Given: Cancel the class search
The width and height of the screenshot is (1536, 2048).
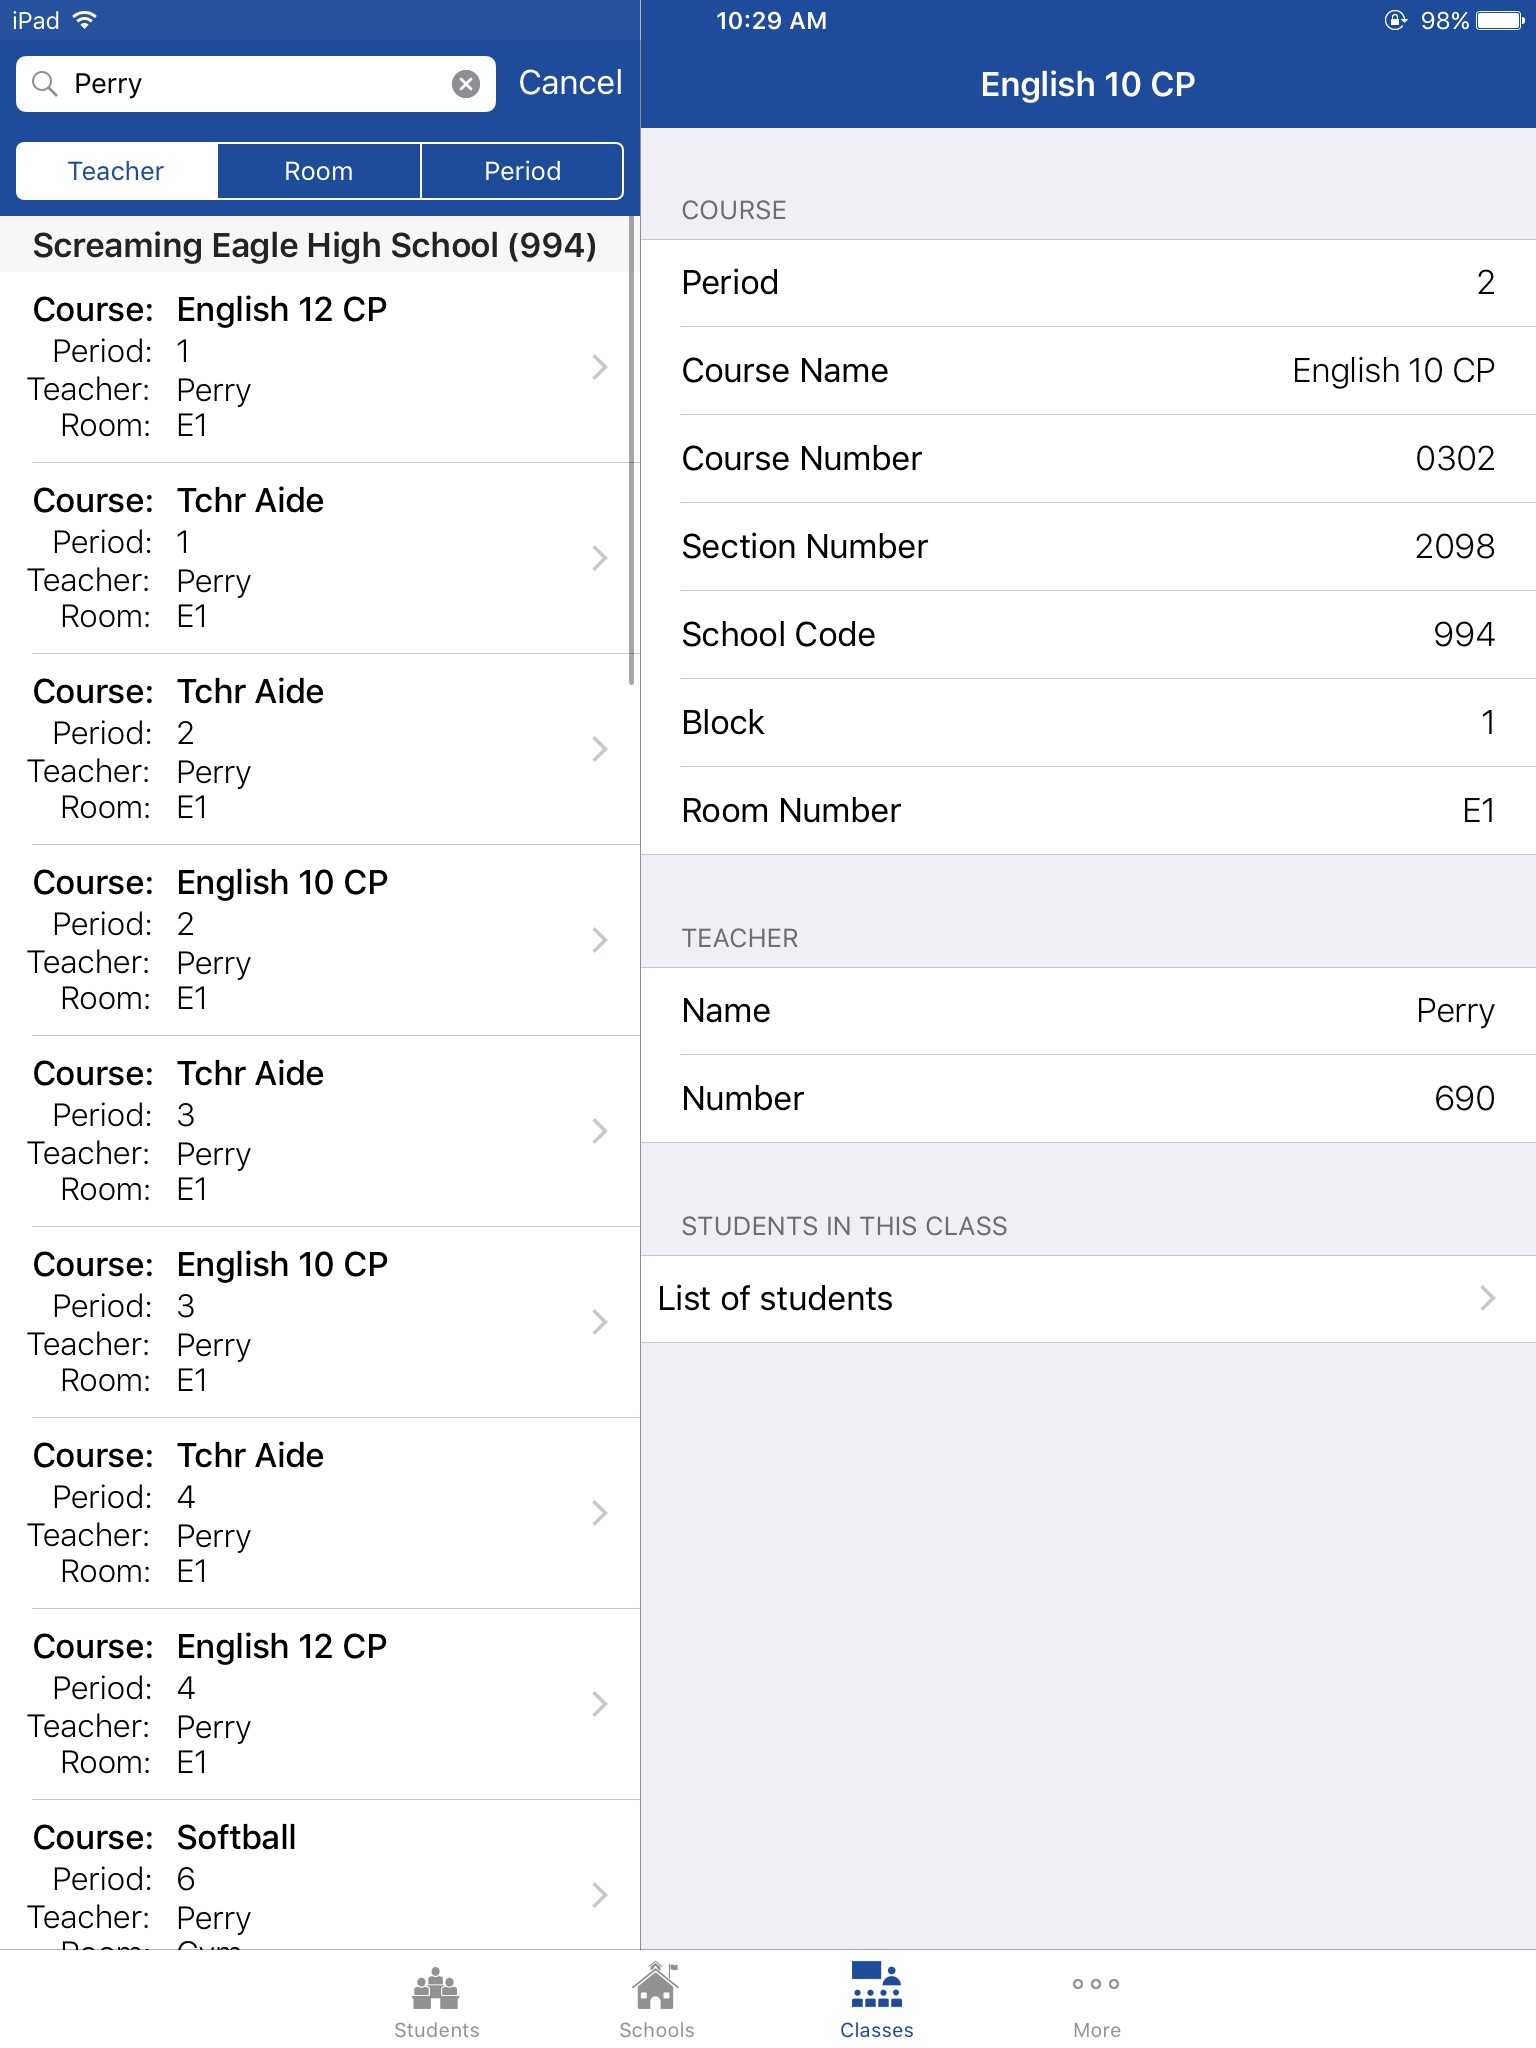Looking at the screenshot, I should 570,83.
